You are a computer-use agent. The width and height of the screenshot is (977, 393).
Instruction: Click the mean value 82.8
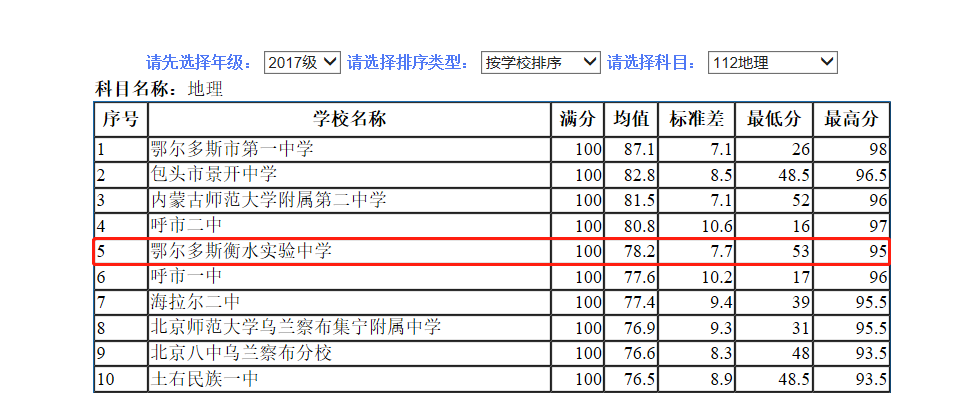[639, 176]
